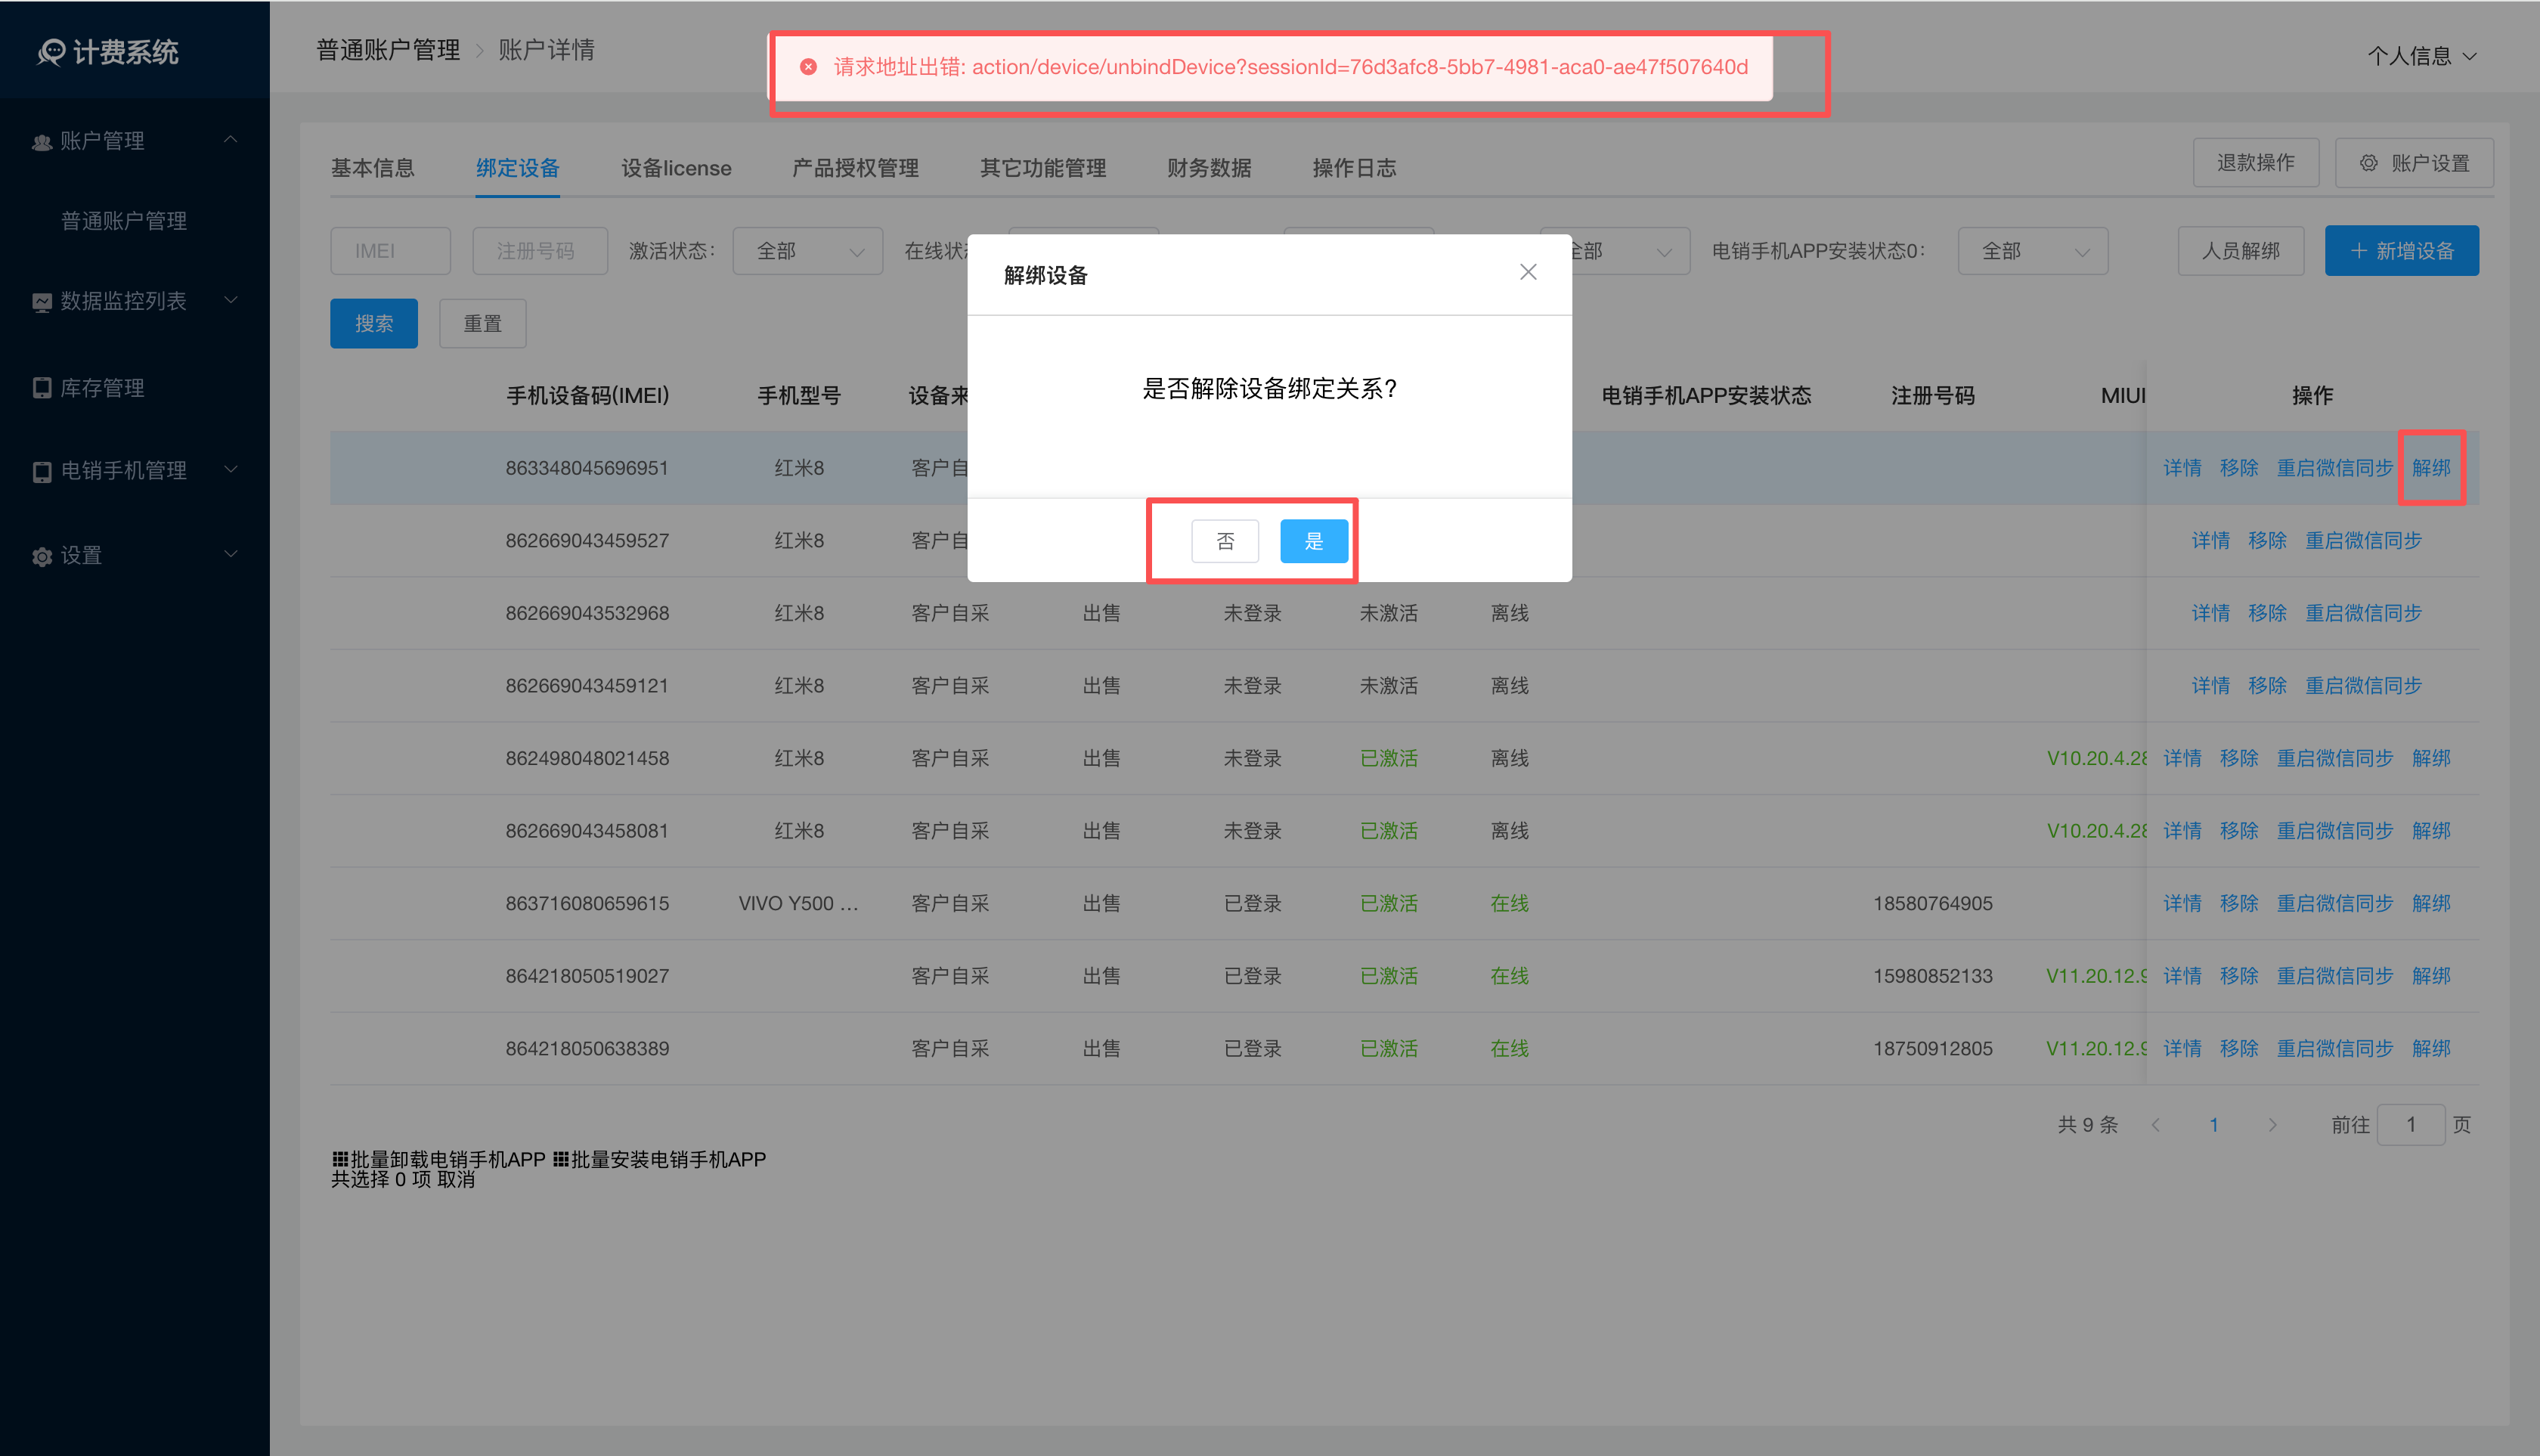Click the IMEI search input field
Screen dimensions: 2540x1456
pyautogui.click(x=390, y=251)
